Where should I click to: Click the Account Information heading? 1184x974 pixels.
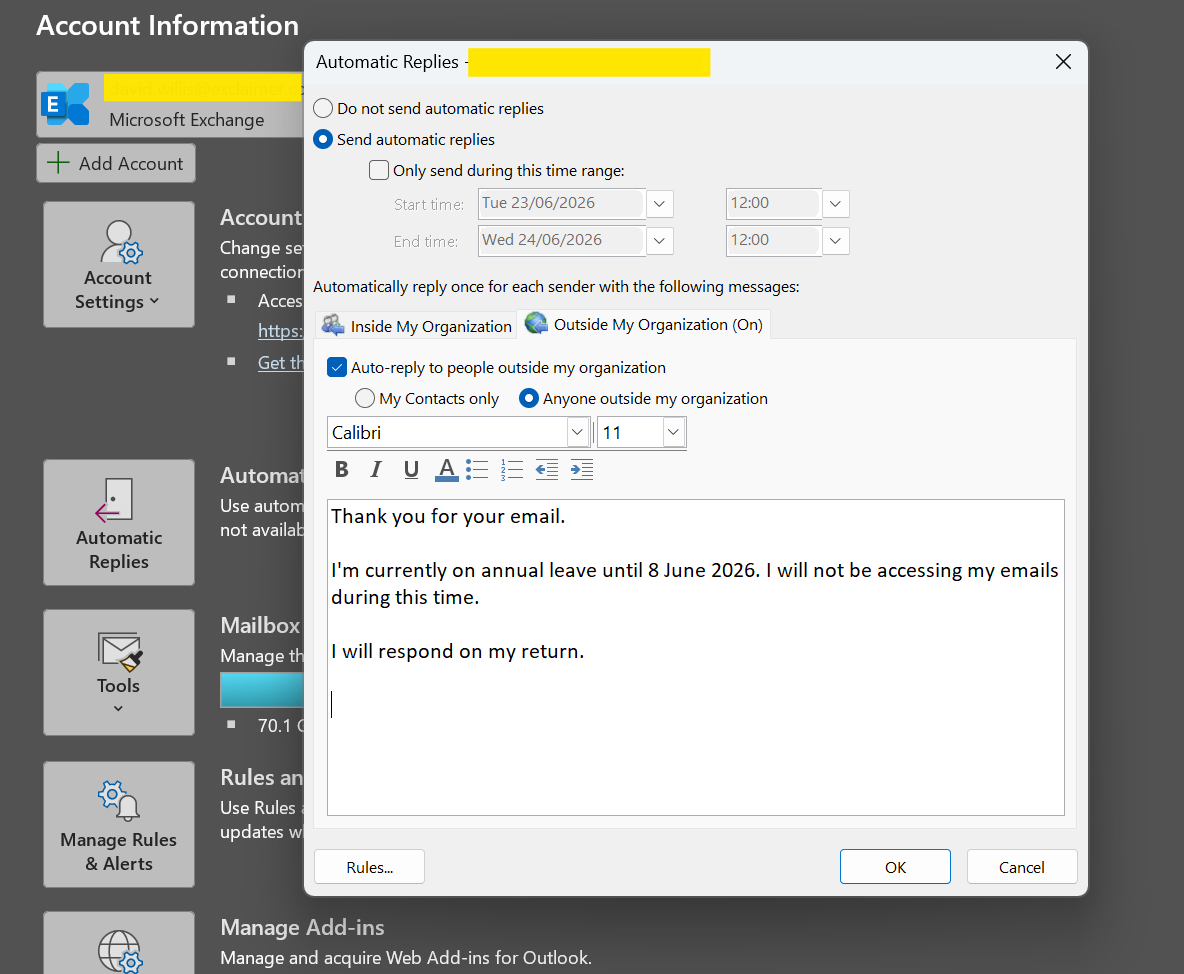pyautogui.click(x=168, y=26)
